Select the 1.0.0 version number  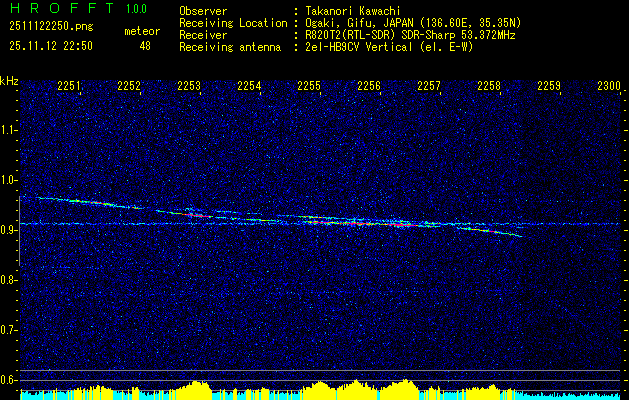click(136, 9)
